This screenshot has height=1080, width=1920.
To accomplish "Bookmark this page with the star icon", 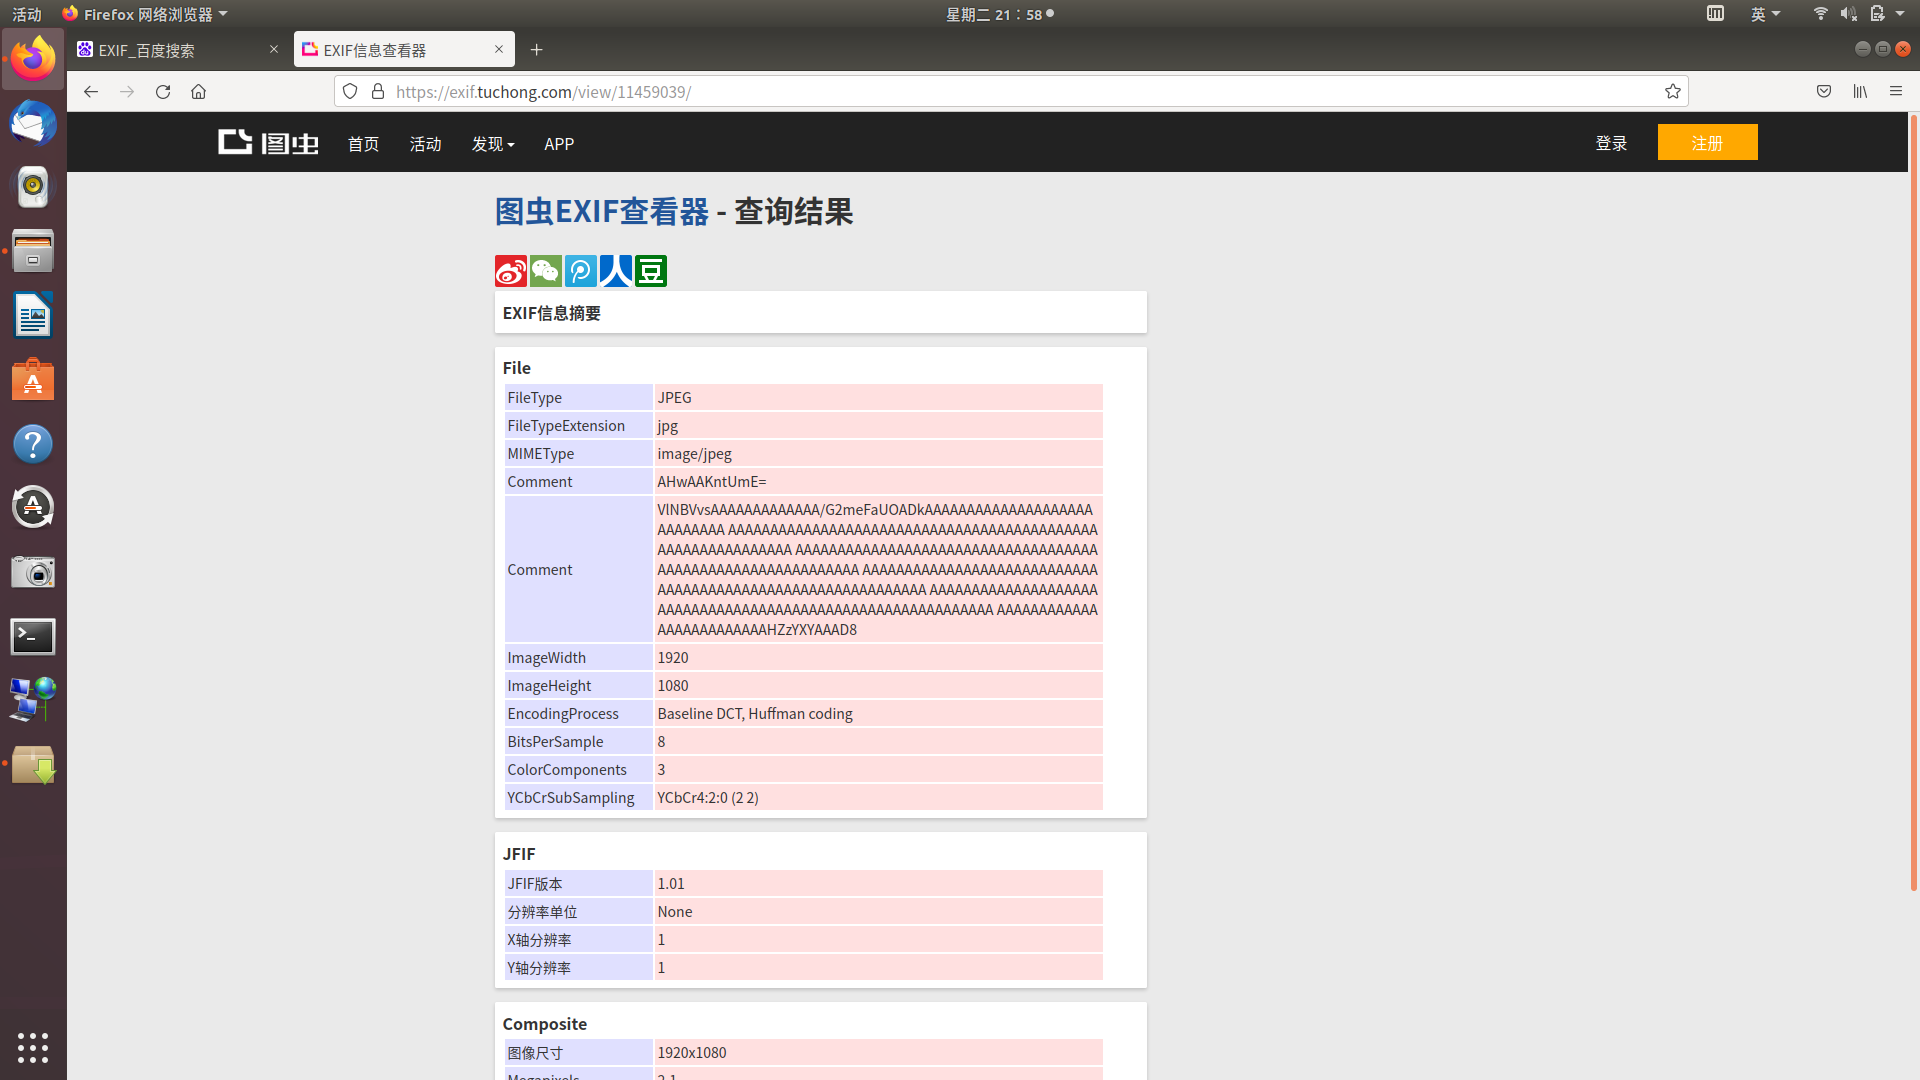I will click(x=1673, y=91).
